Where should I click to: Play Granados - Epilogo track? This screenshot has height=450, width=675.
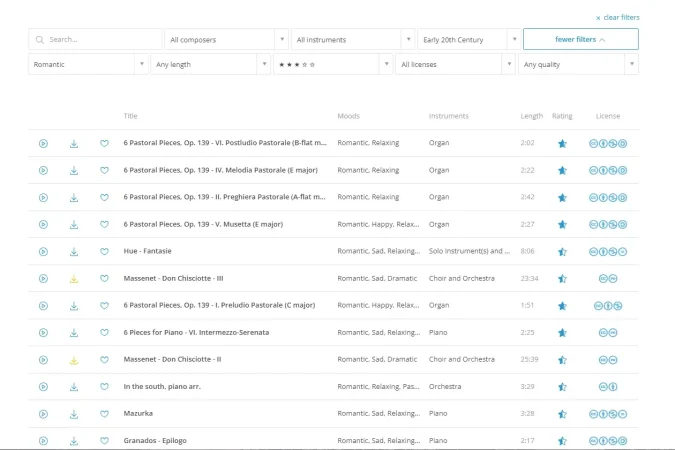pos(43,441)
